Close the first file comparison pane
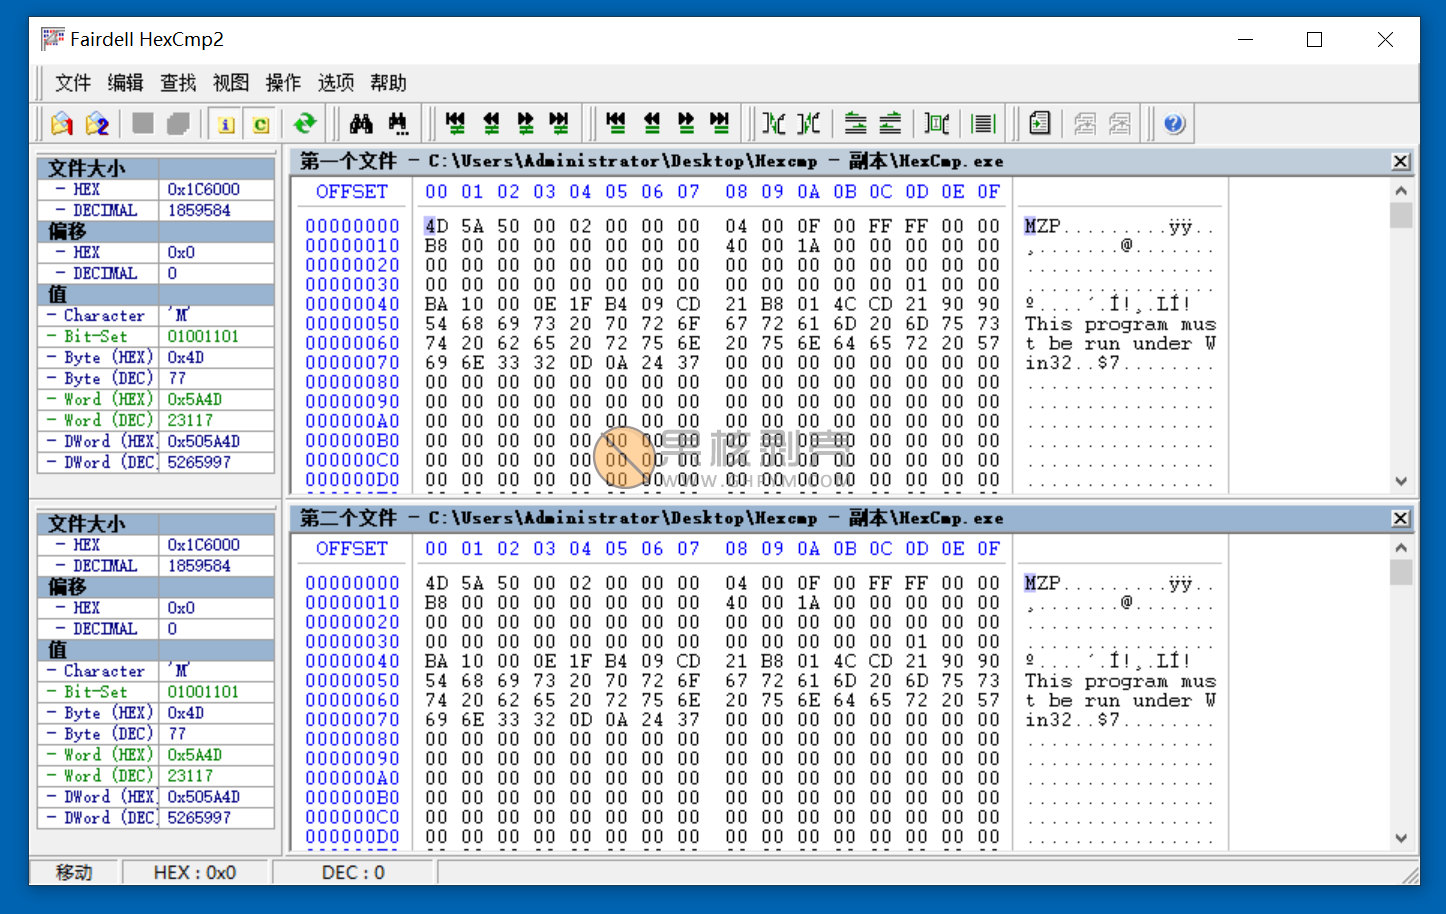Viewport: 1446px width, 914px height. tap(1400, 160)
